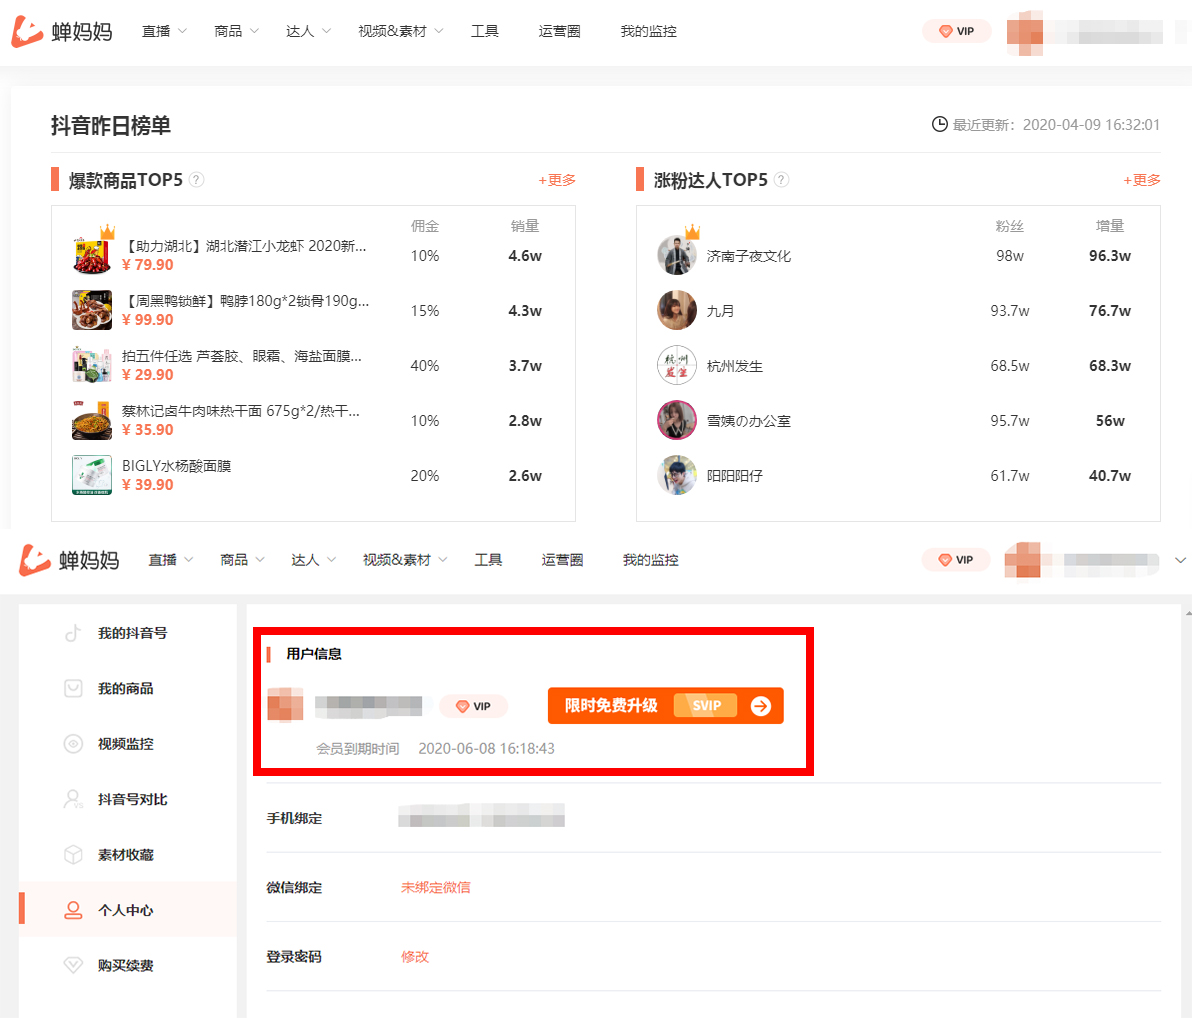Click 雪姨の办公室 name text
Viewport: 1192px width, 1018px height.
(x=749, y=421)
